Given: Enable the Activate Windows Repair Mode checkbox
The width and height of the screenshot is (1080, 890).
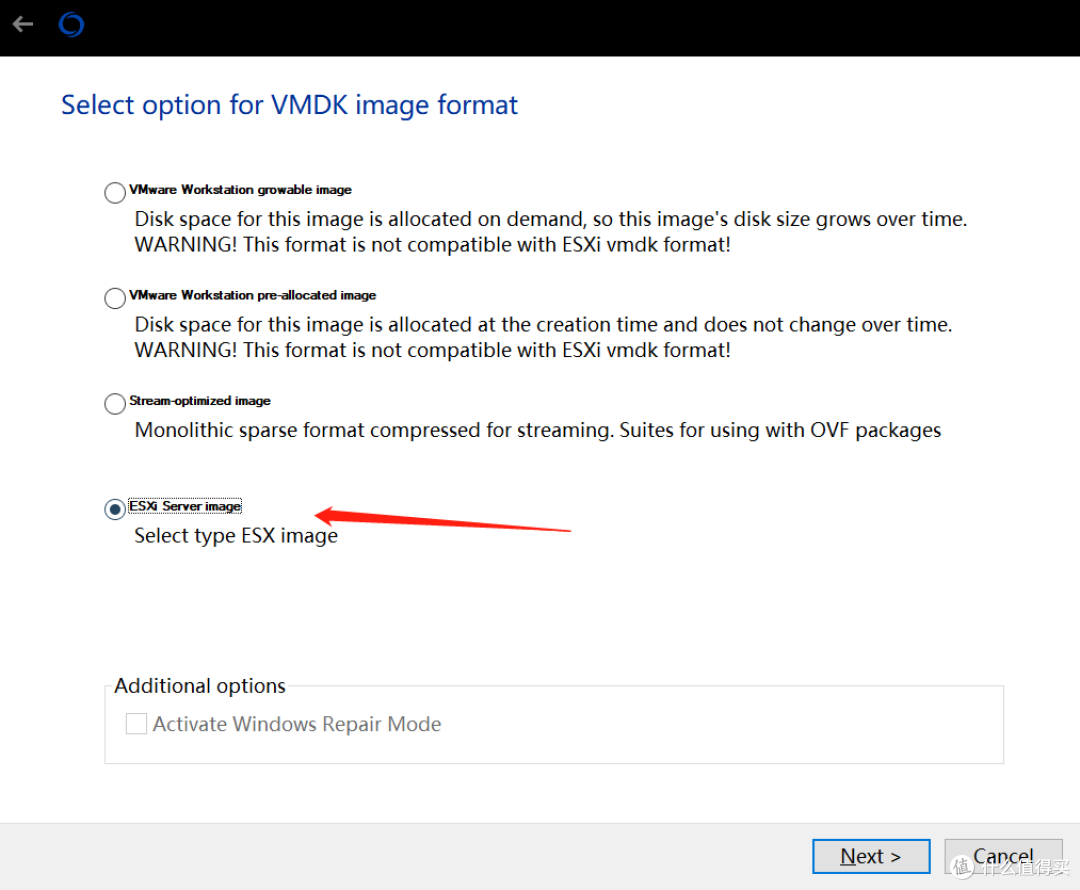Looking at the screenshot, I should pyautogui.click(x=136, y=724).
